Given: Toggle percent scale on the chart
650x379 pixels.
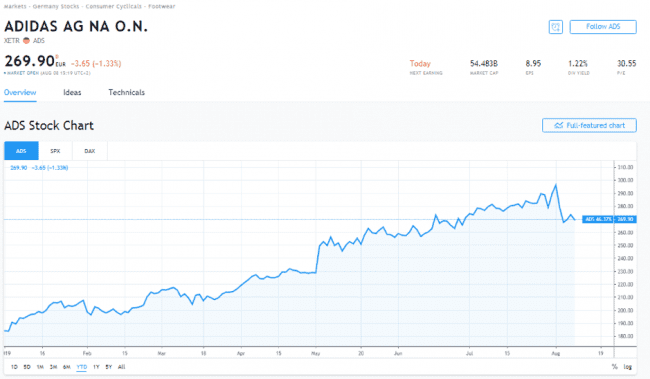Looking at the screenshot, I should point(614,367).
